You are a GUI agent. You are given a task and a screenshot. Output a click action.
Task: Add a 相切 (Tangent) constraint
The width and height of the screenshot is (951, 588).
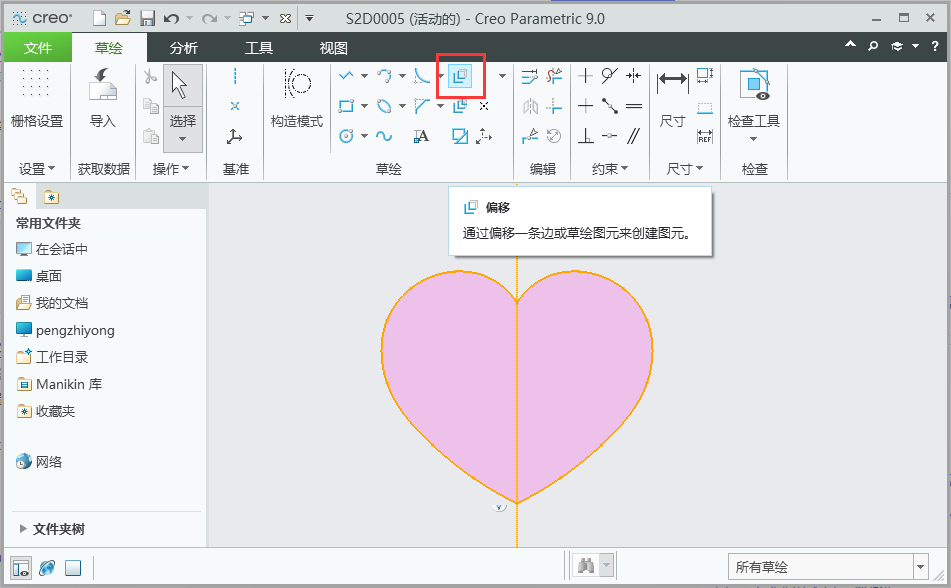[608, 75]
